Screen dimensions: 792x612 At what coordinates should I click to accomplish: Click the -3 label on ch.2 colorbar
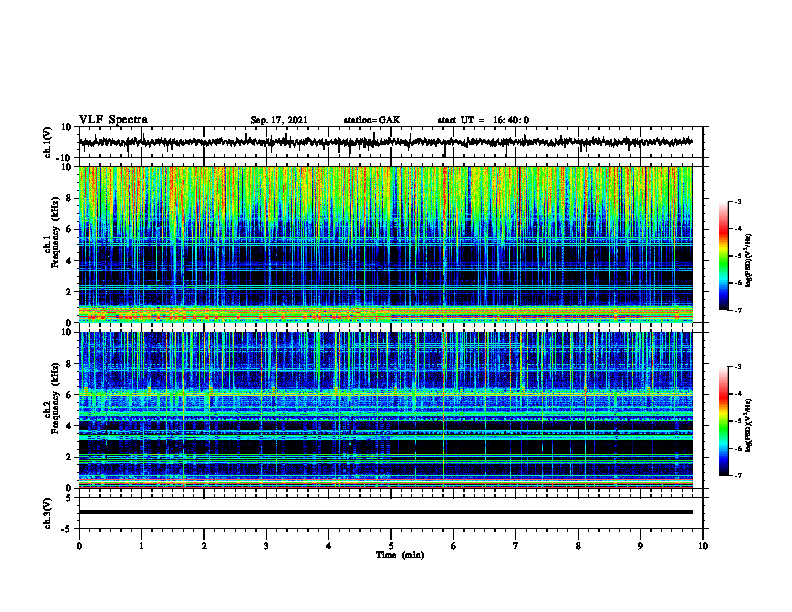[x=737, y=367]
